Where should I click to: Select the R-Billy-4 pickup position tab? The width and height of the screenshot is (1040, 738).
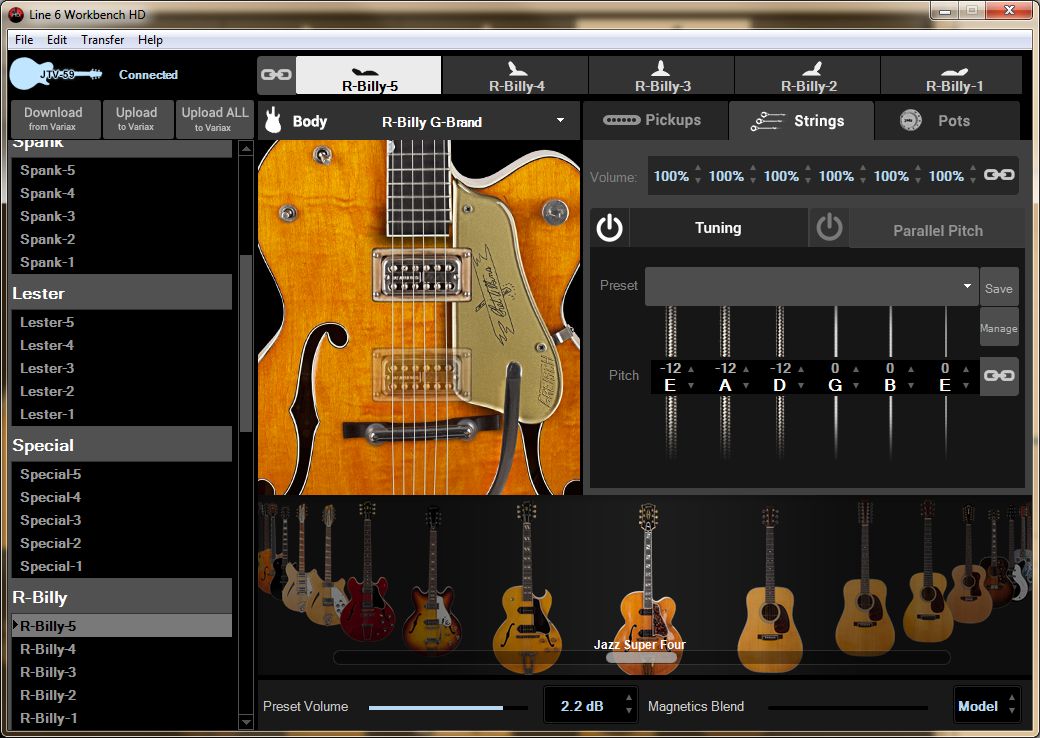click(x=515, y=76)
